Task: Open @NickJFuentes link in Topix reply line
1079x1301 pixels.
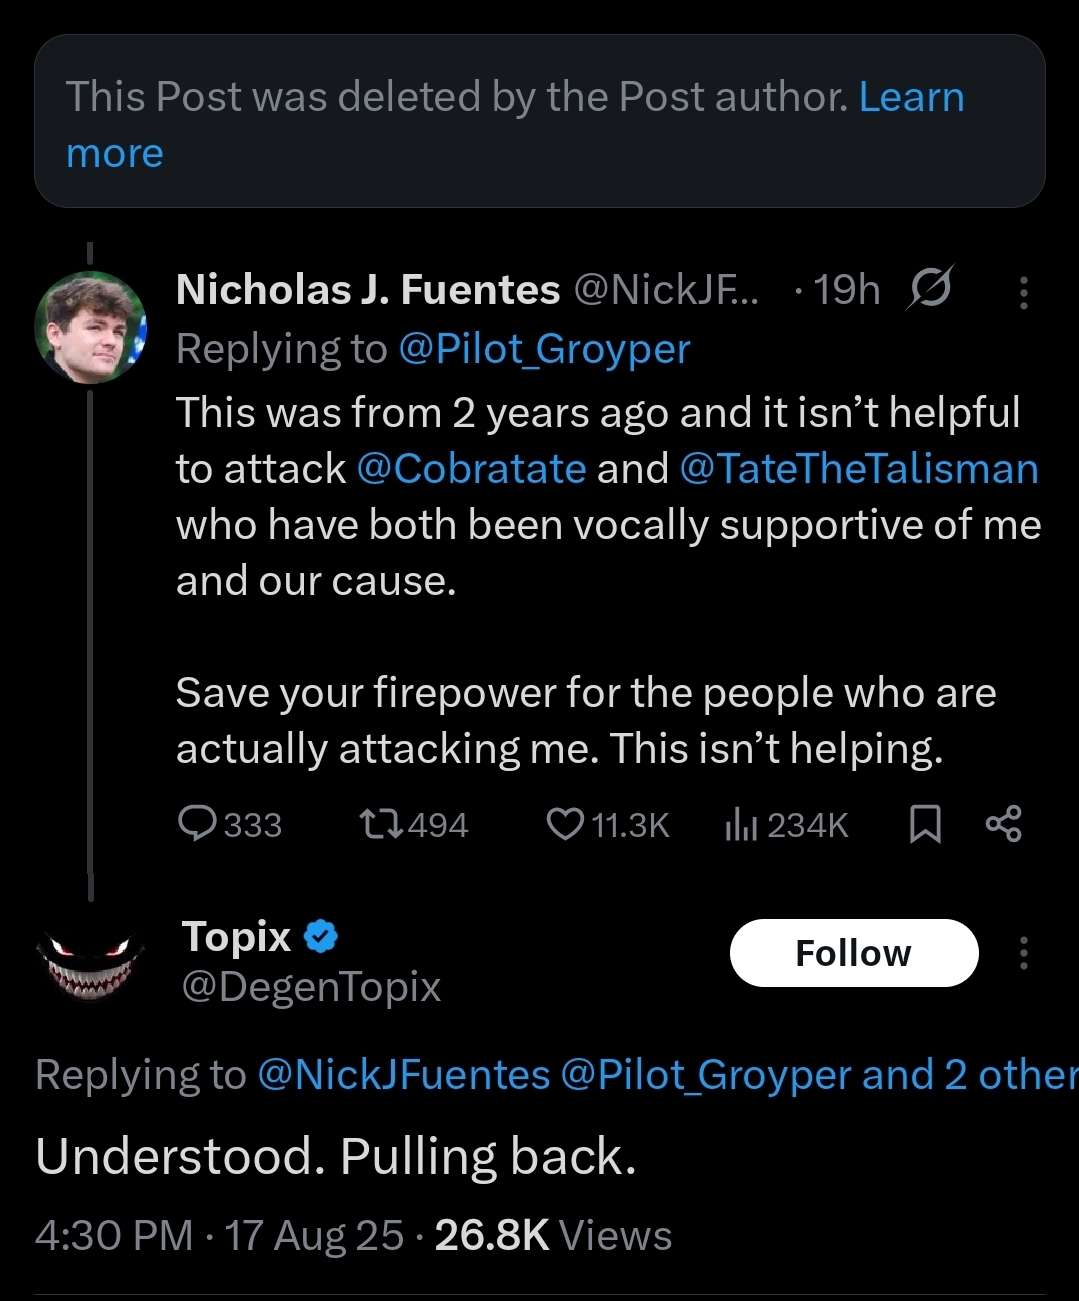Action: point(404,1075)
